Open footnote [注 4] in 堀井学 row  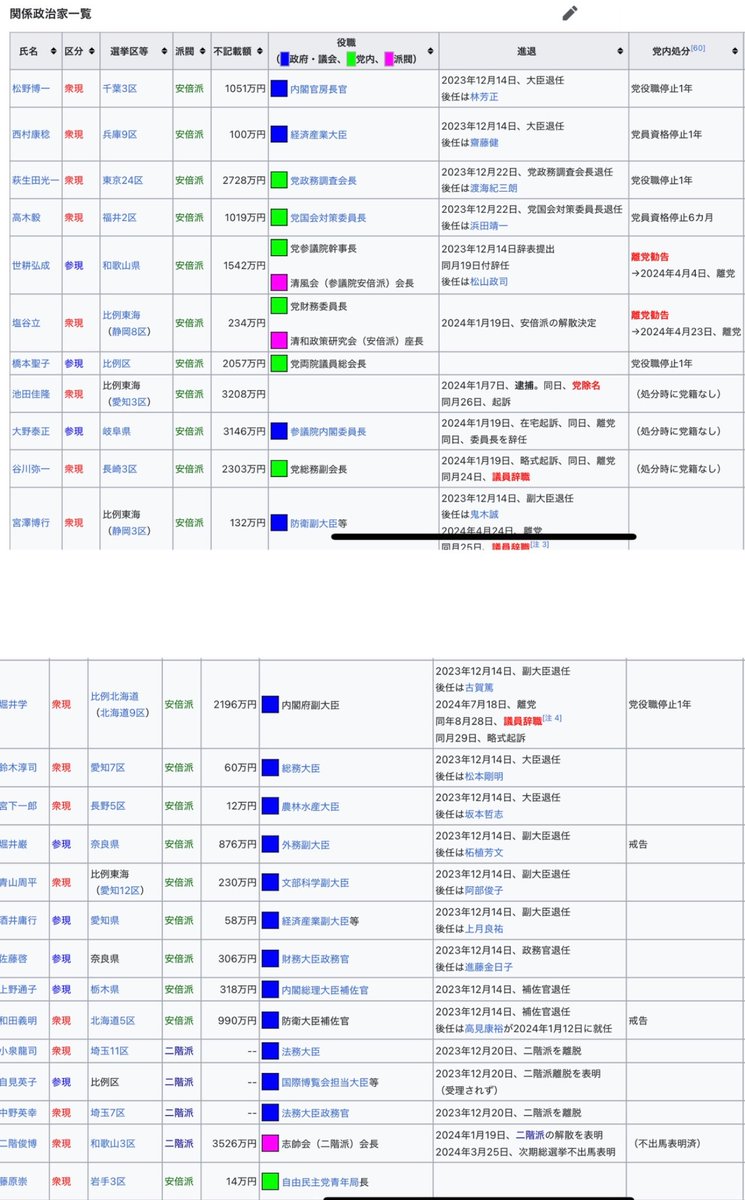(x=552, y=718)
